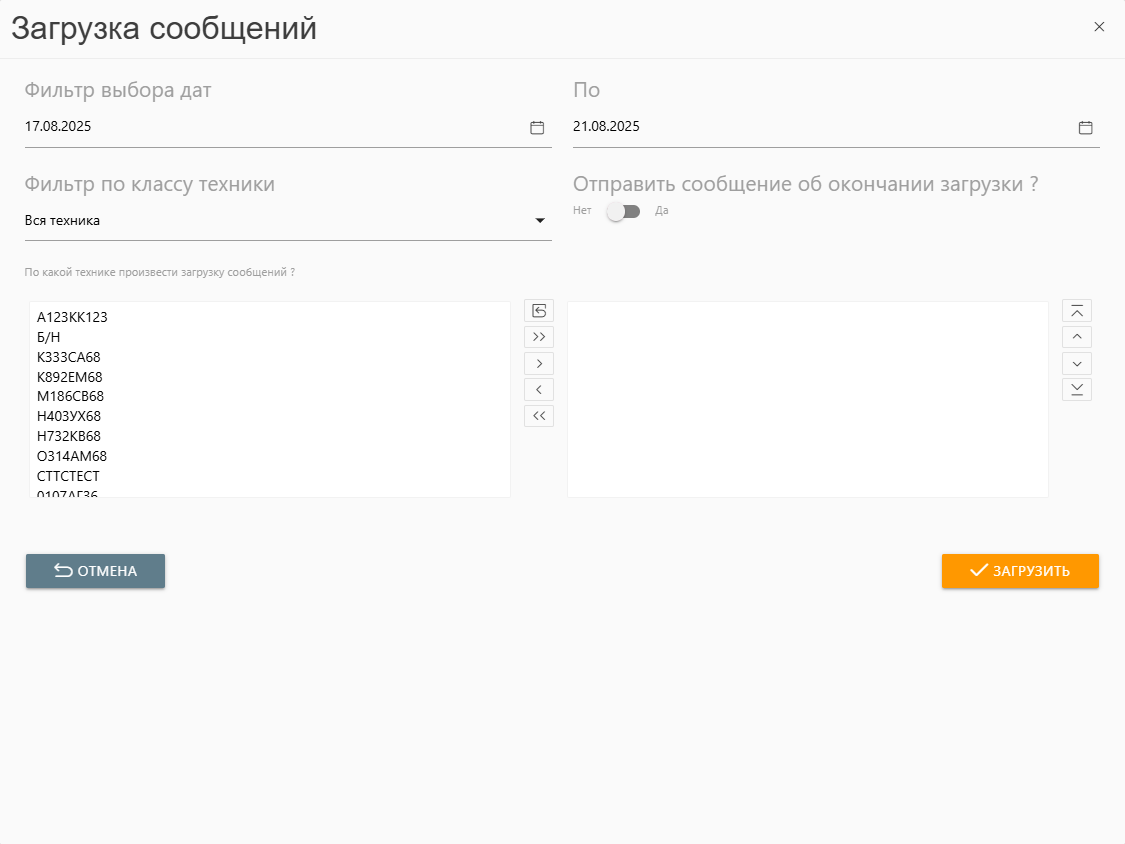Select O314AM68 in the vehicle list

pos(270,456)
